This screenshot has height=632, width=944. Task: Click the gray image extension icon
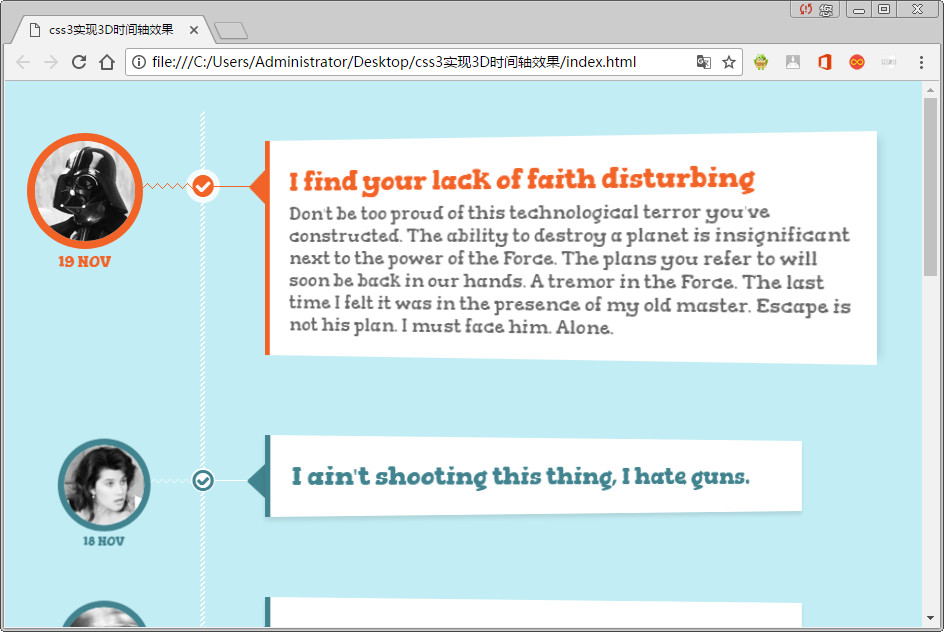tap(793, 62)
